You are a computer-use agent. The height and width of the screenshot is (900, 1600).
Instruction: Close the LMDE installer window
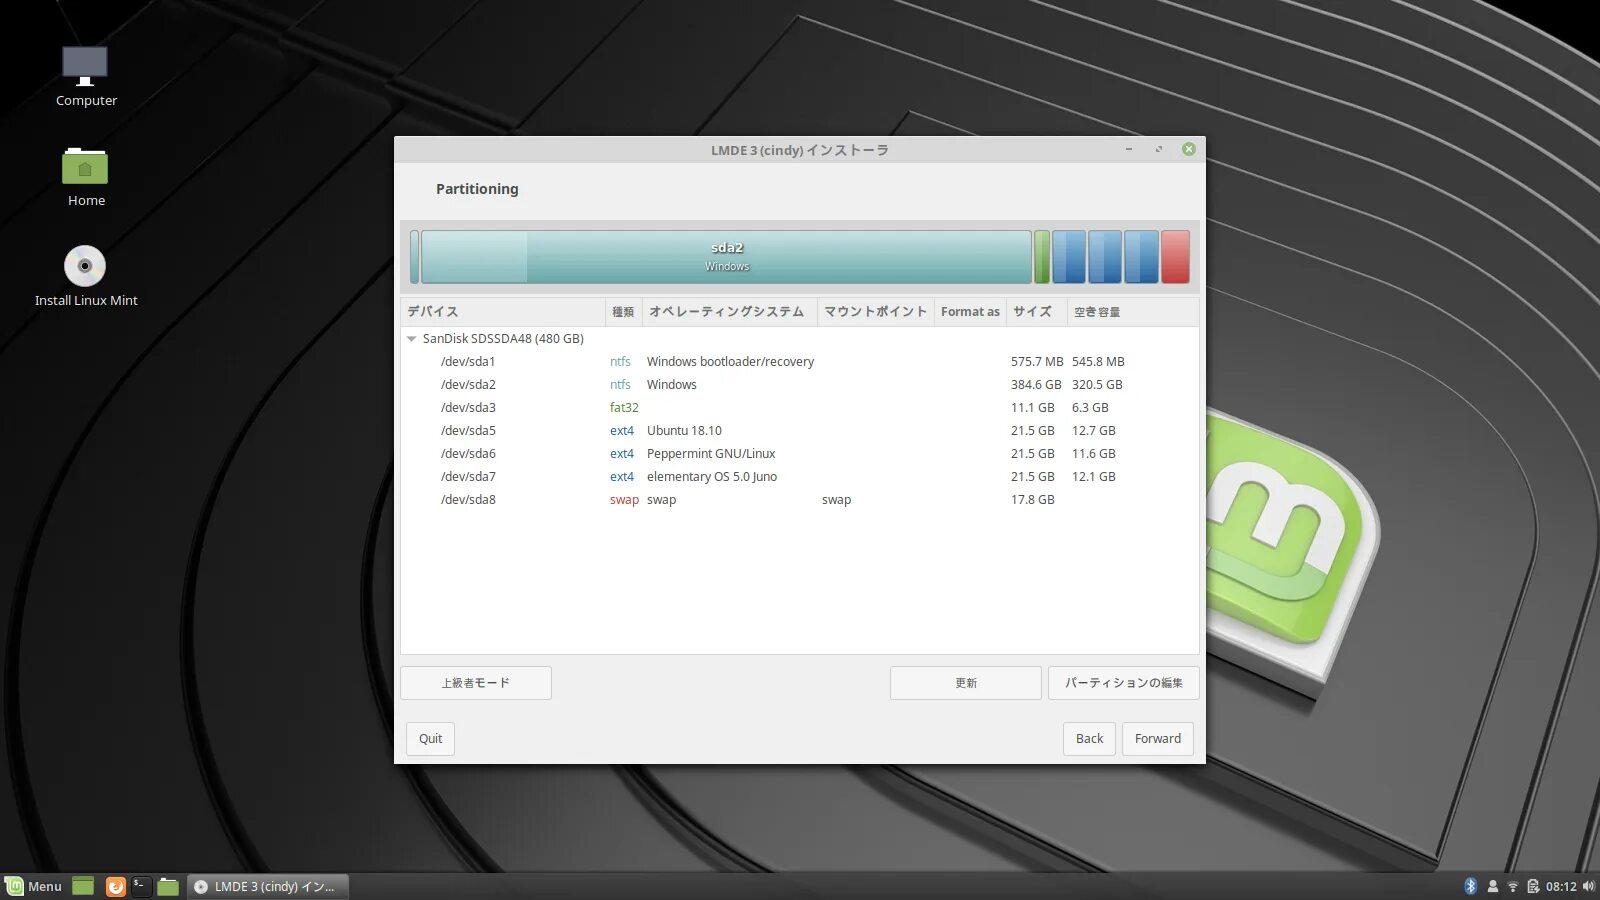pyautogui.click(x=1189, y=149)
